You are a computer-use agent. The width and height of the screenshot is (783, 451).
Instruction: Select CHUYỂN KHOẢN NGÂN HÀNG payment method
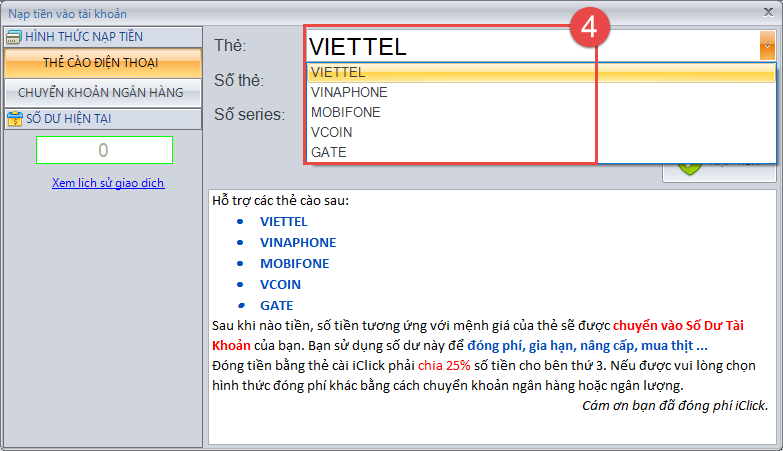103,92
